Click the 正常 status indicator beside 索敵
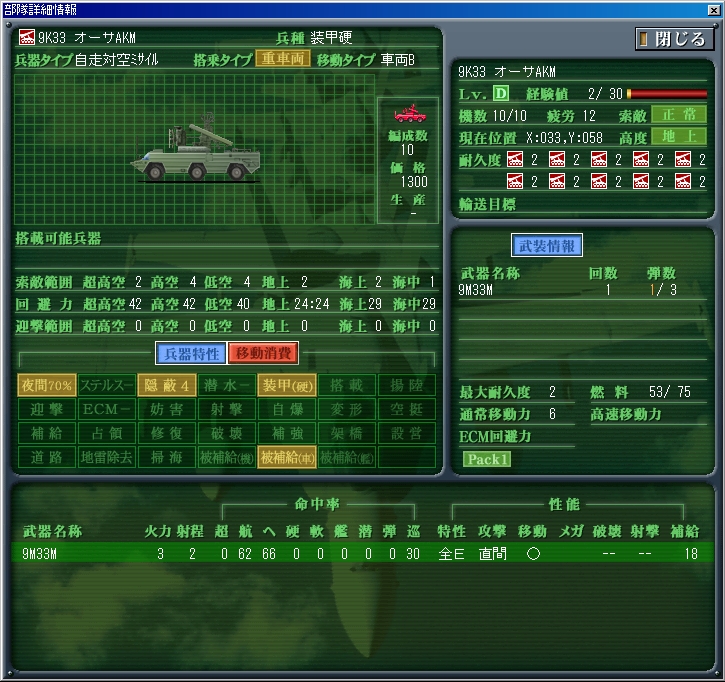Image resolution: width=725 pixels, height=682 pixels. click(x=679, y=115)
